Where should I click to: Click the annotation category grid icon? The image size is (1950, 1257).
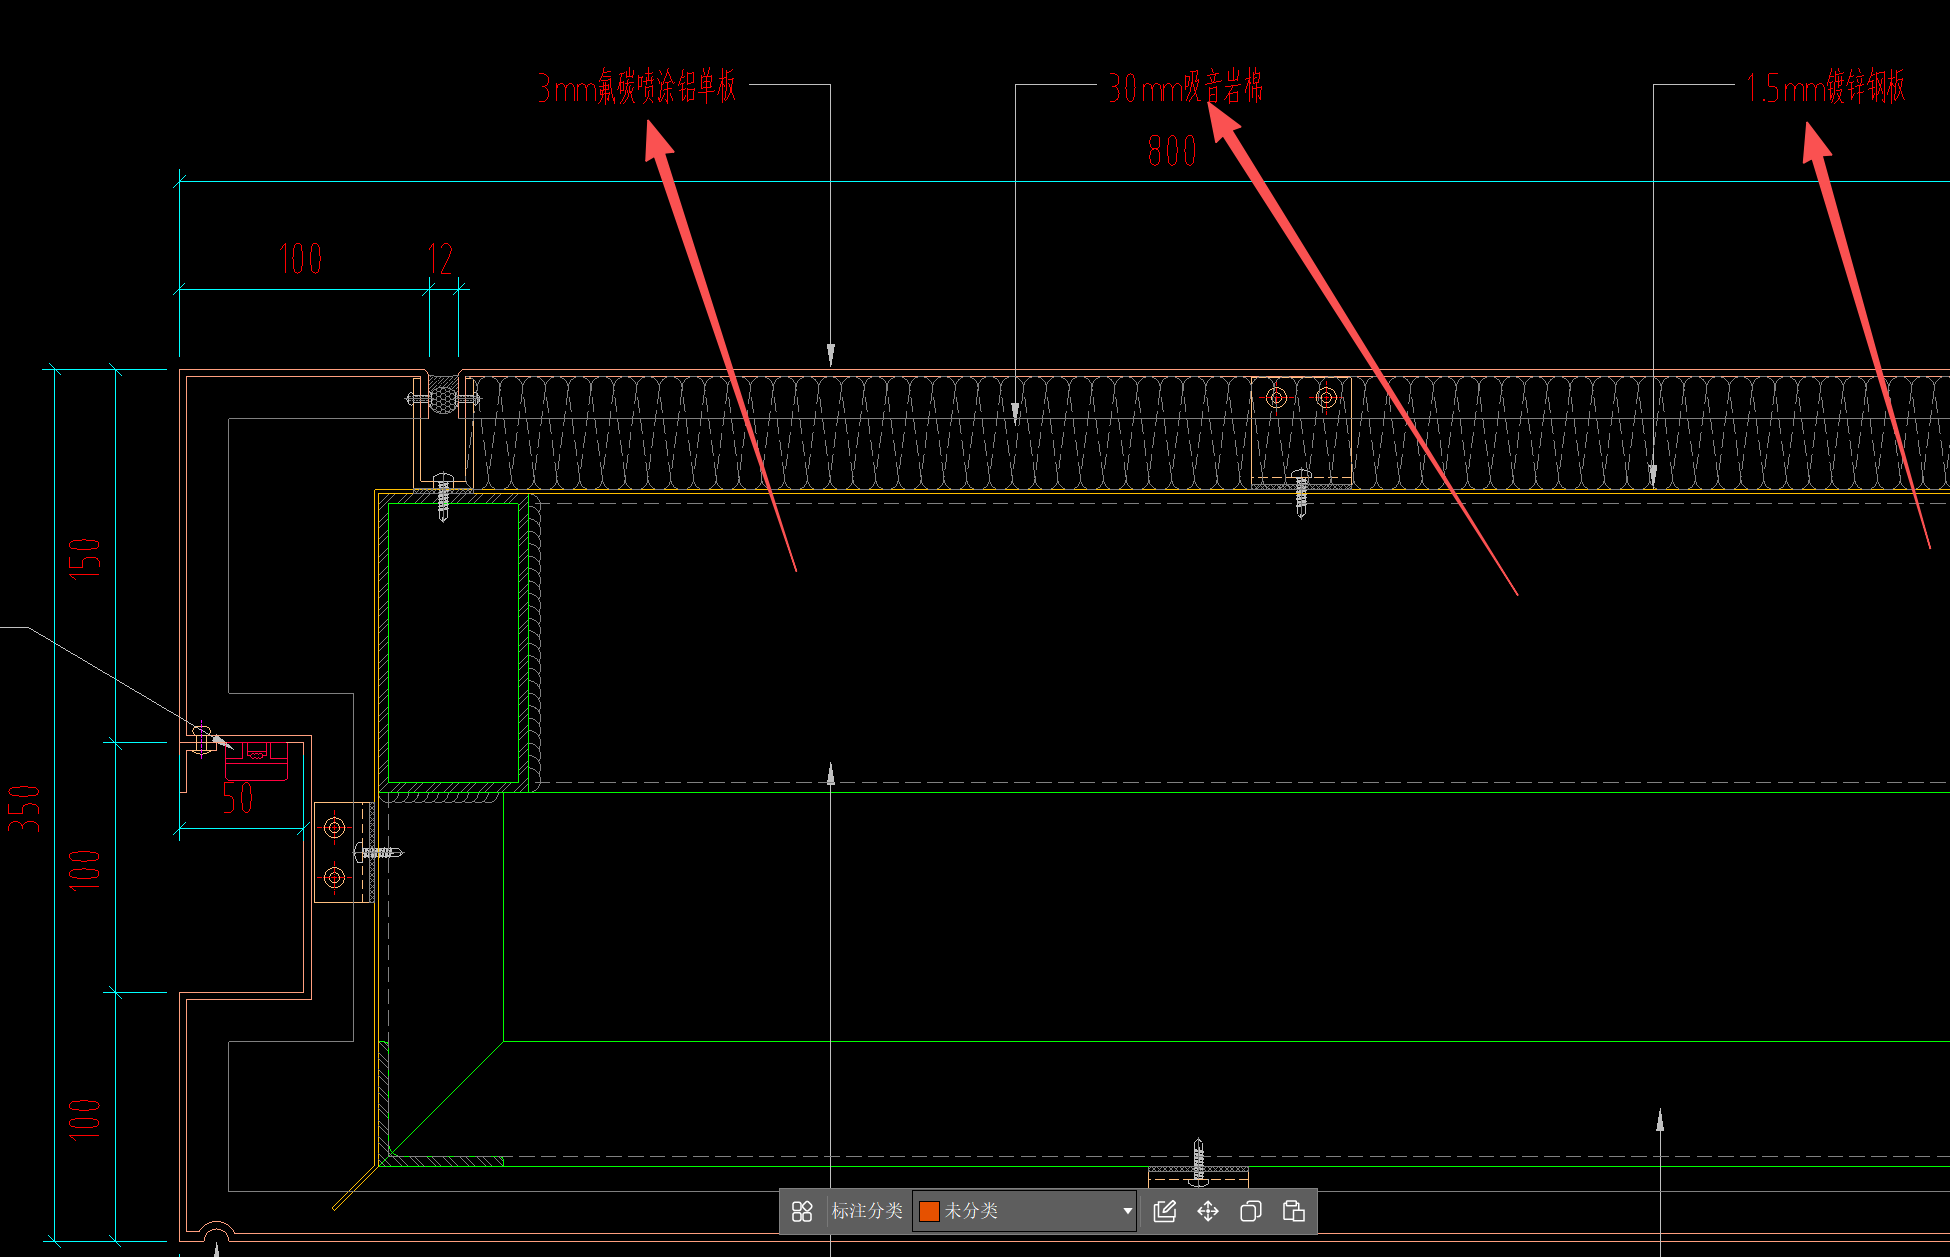802,1211
